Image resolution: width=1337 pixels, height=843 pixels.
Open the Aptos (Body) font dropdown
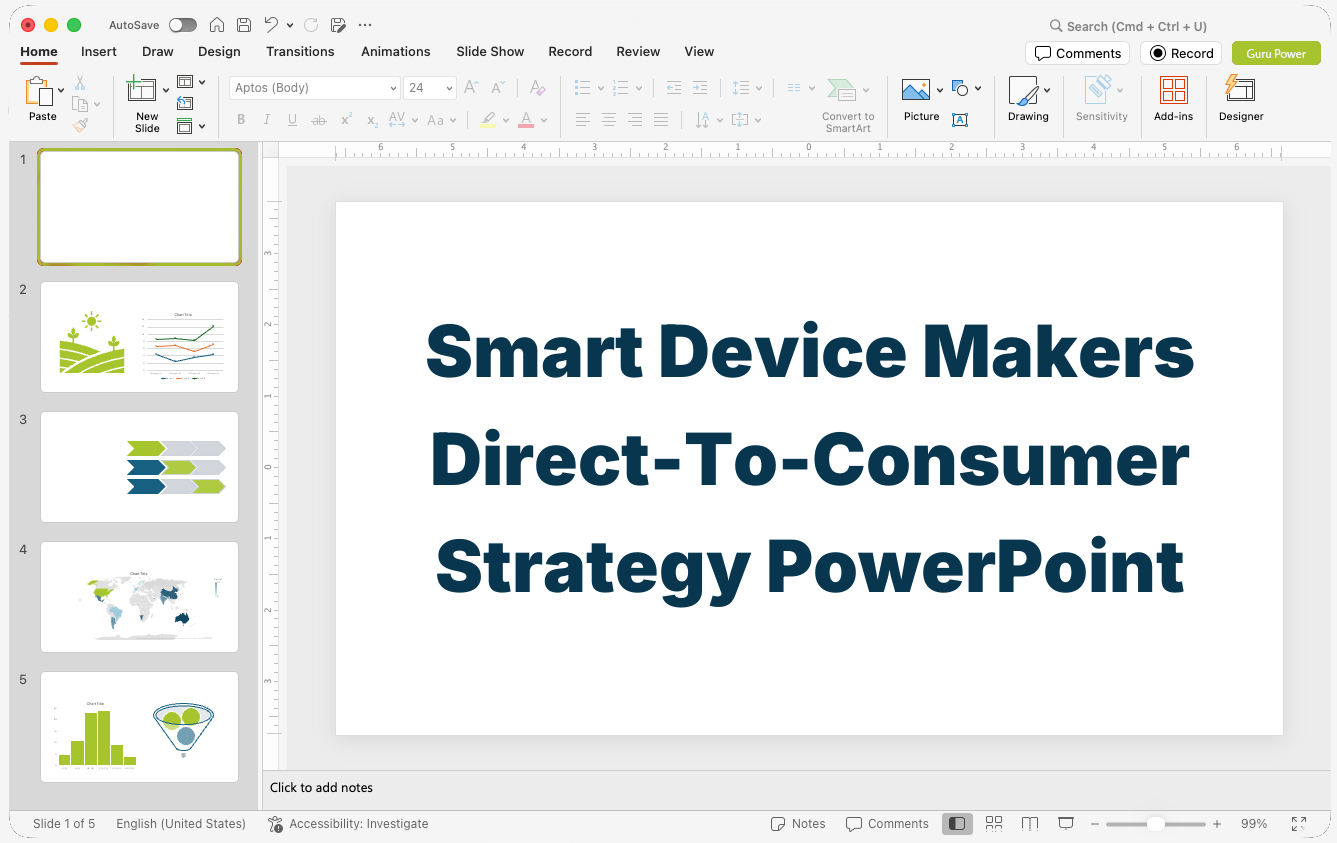[393, 88]
